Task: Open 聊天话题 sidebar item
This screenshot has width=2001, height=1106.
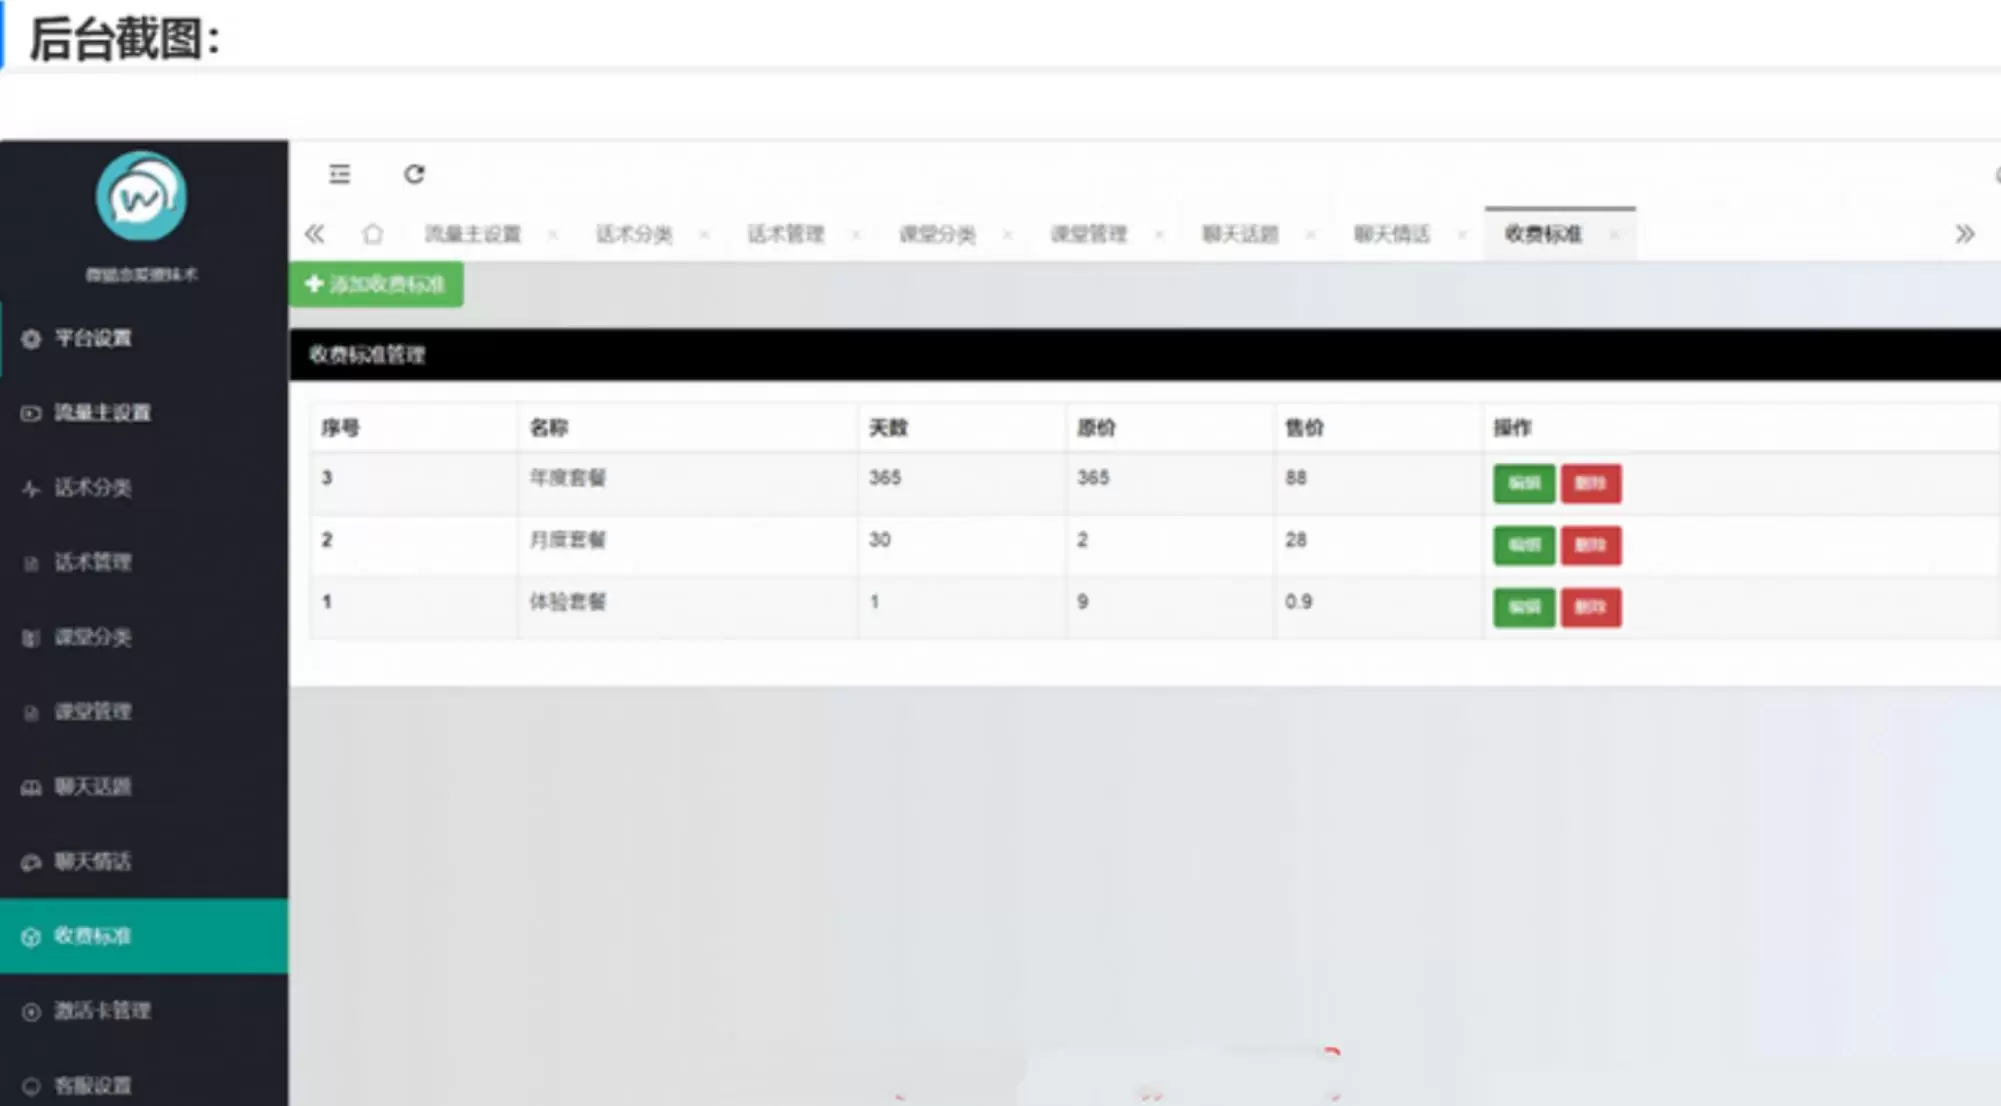Action: tap(92, 787)
